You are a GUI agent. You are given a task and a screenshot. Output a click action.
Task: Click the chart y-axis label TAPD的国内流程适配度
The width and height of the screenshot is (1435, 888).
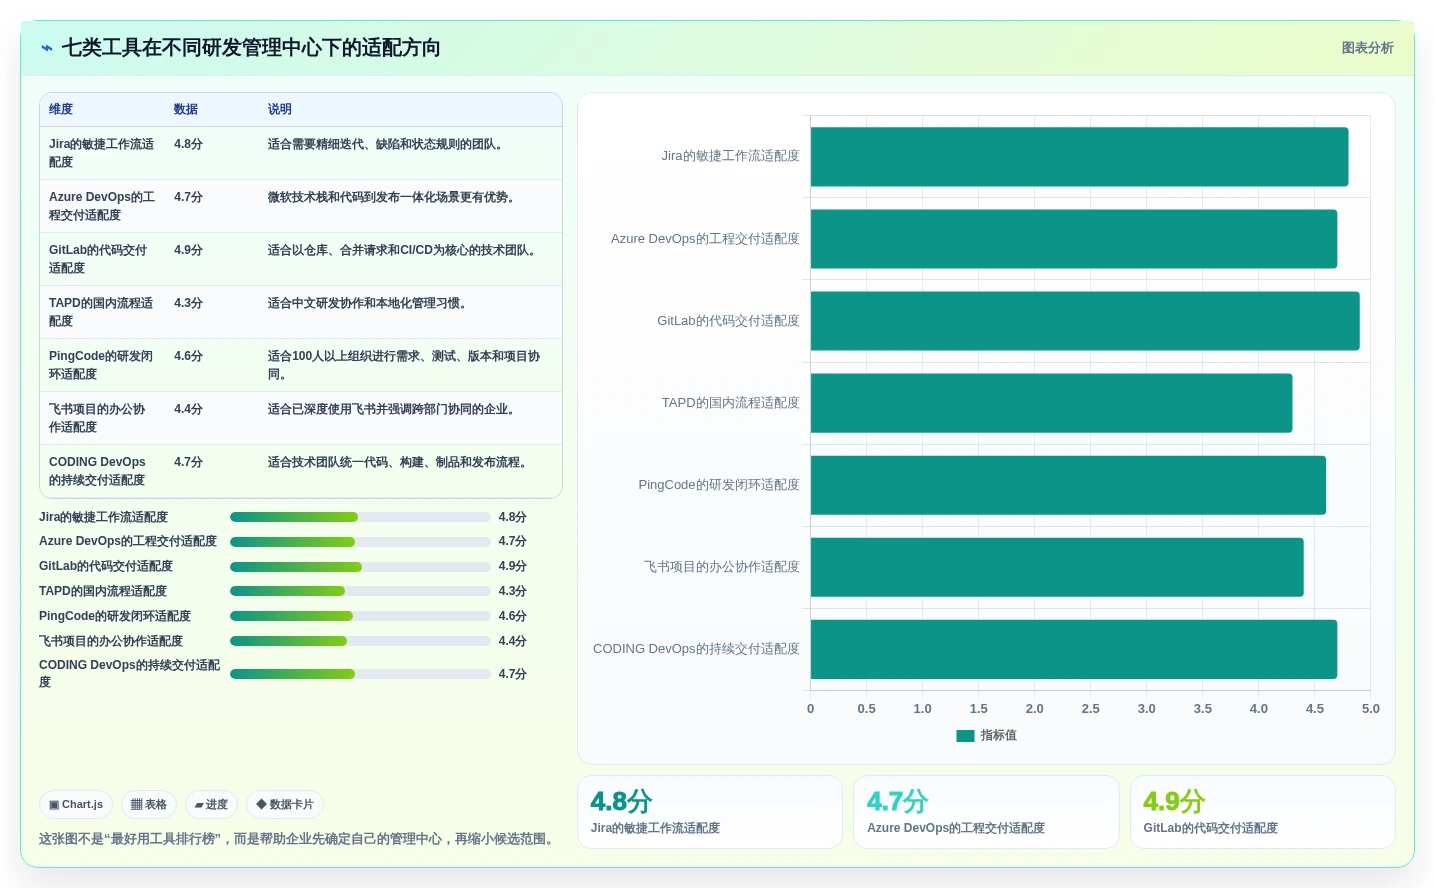(x=730, y=403)
